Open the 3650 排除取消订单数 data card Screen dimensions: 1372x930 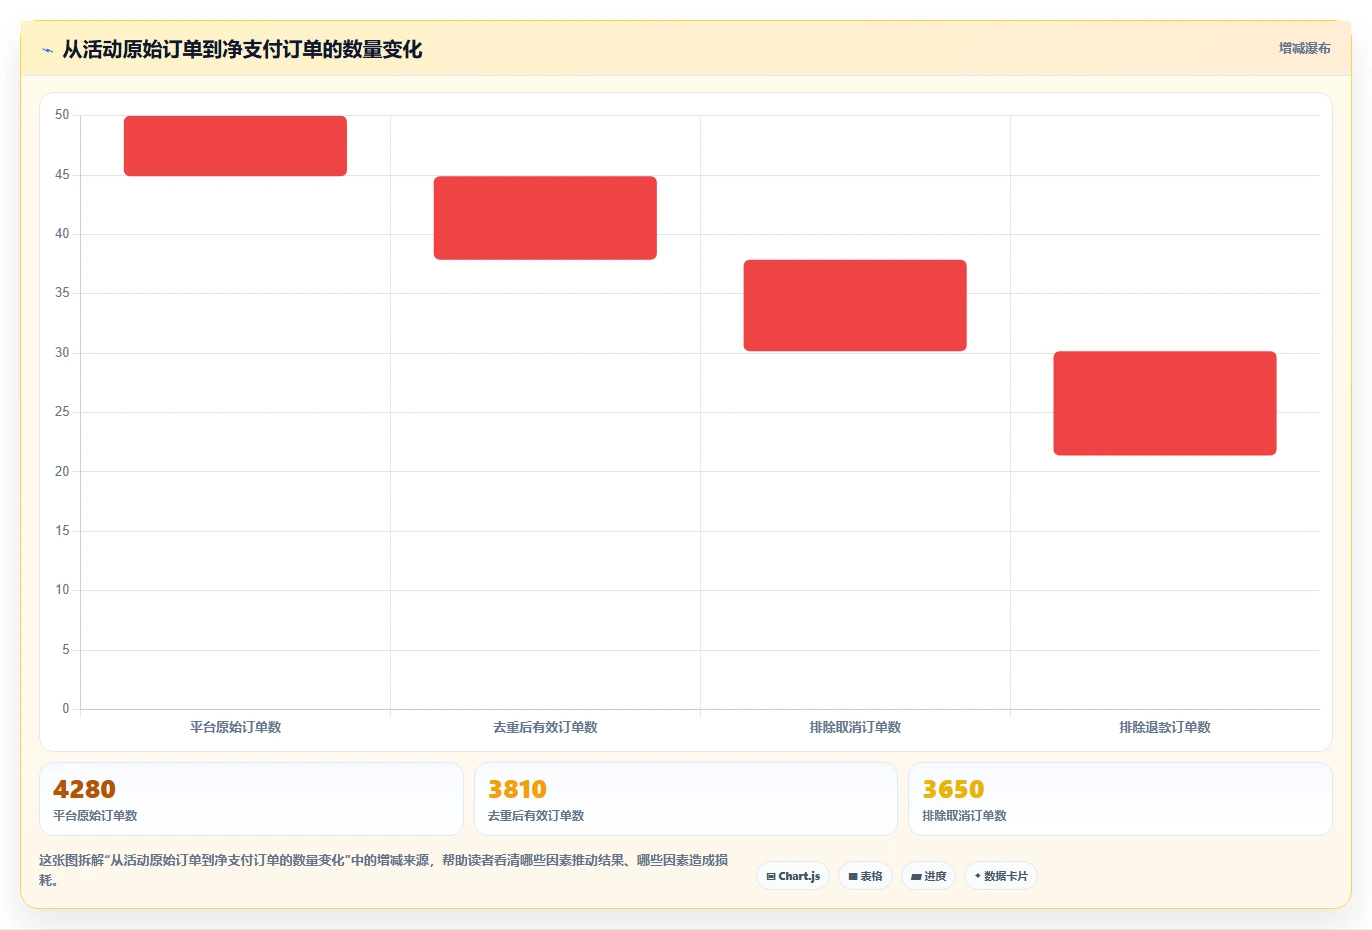point(1120,799)
